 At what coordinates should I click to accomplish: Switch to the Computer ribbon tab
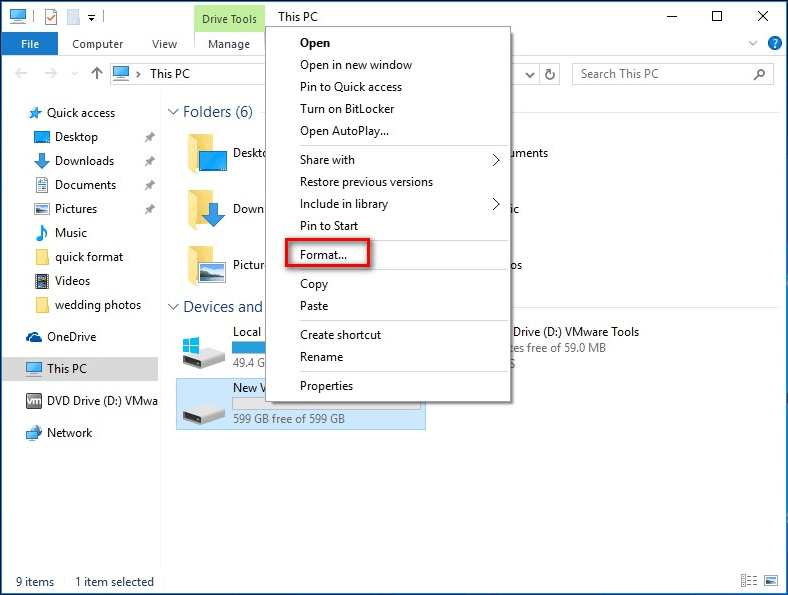tap(97, 44)
